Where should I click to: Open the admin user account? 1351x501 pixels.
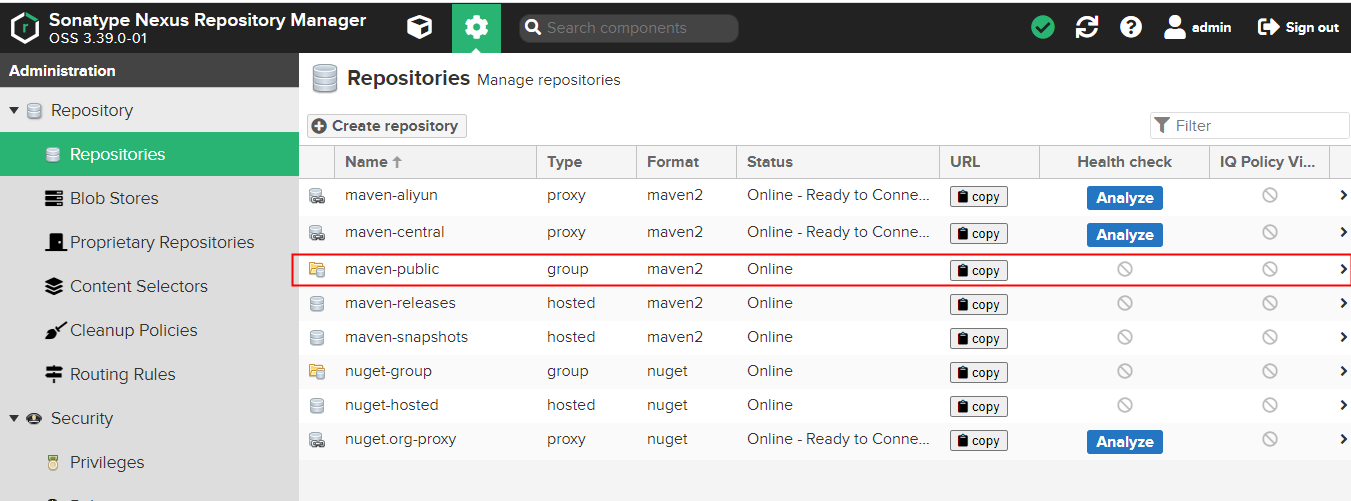[x=1197, y=28]
